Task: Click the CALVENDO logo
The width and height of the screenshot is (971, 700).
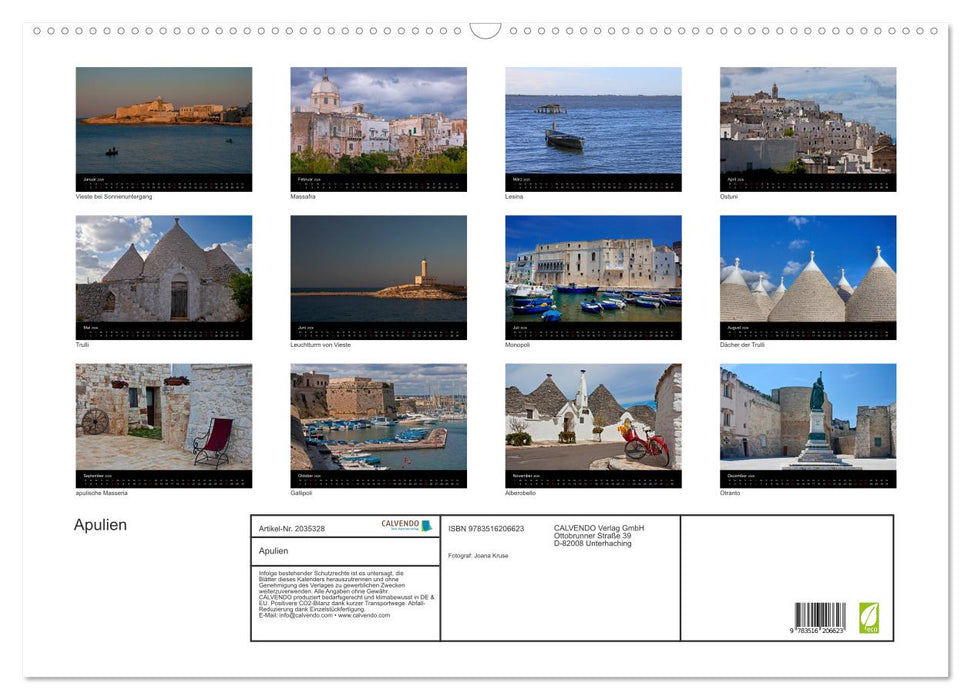Action: point(406,526)
